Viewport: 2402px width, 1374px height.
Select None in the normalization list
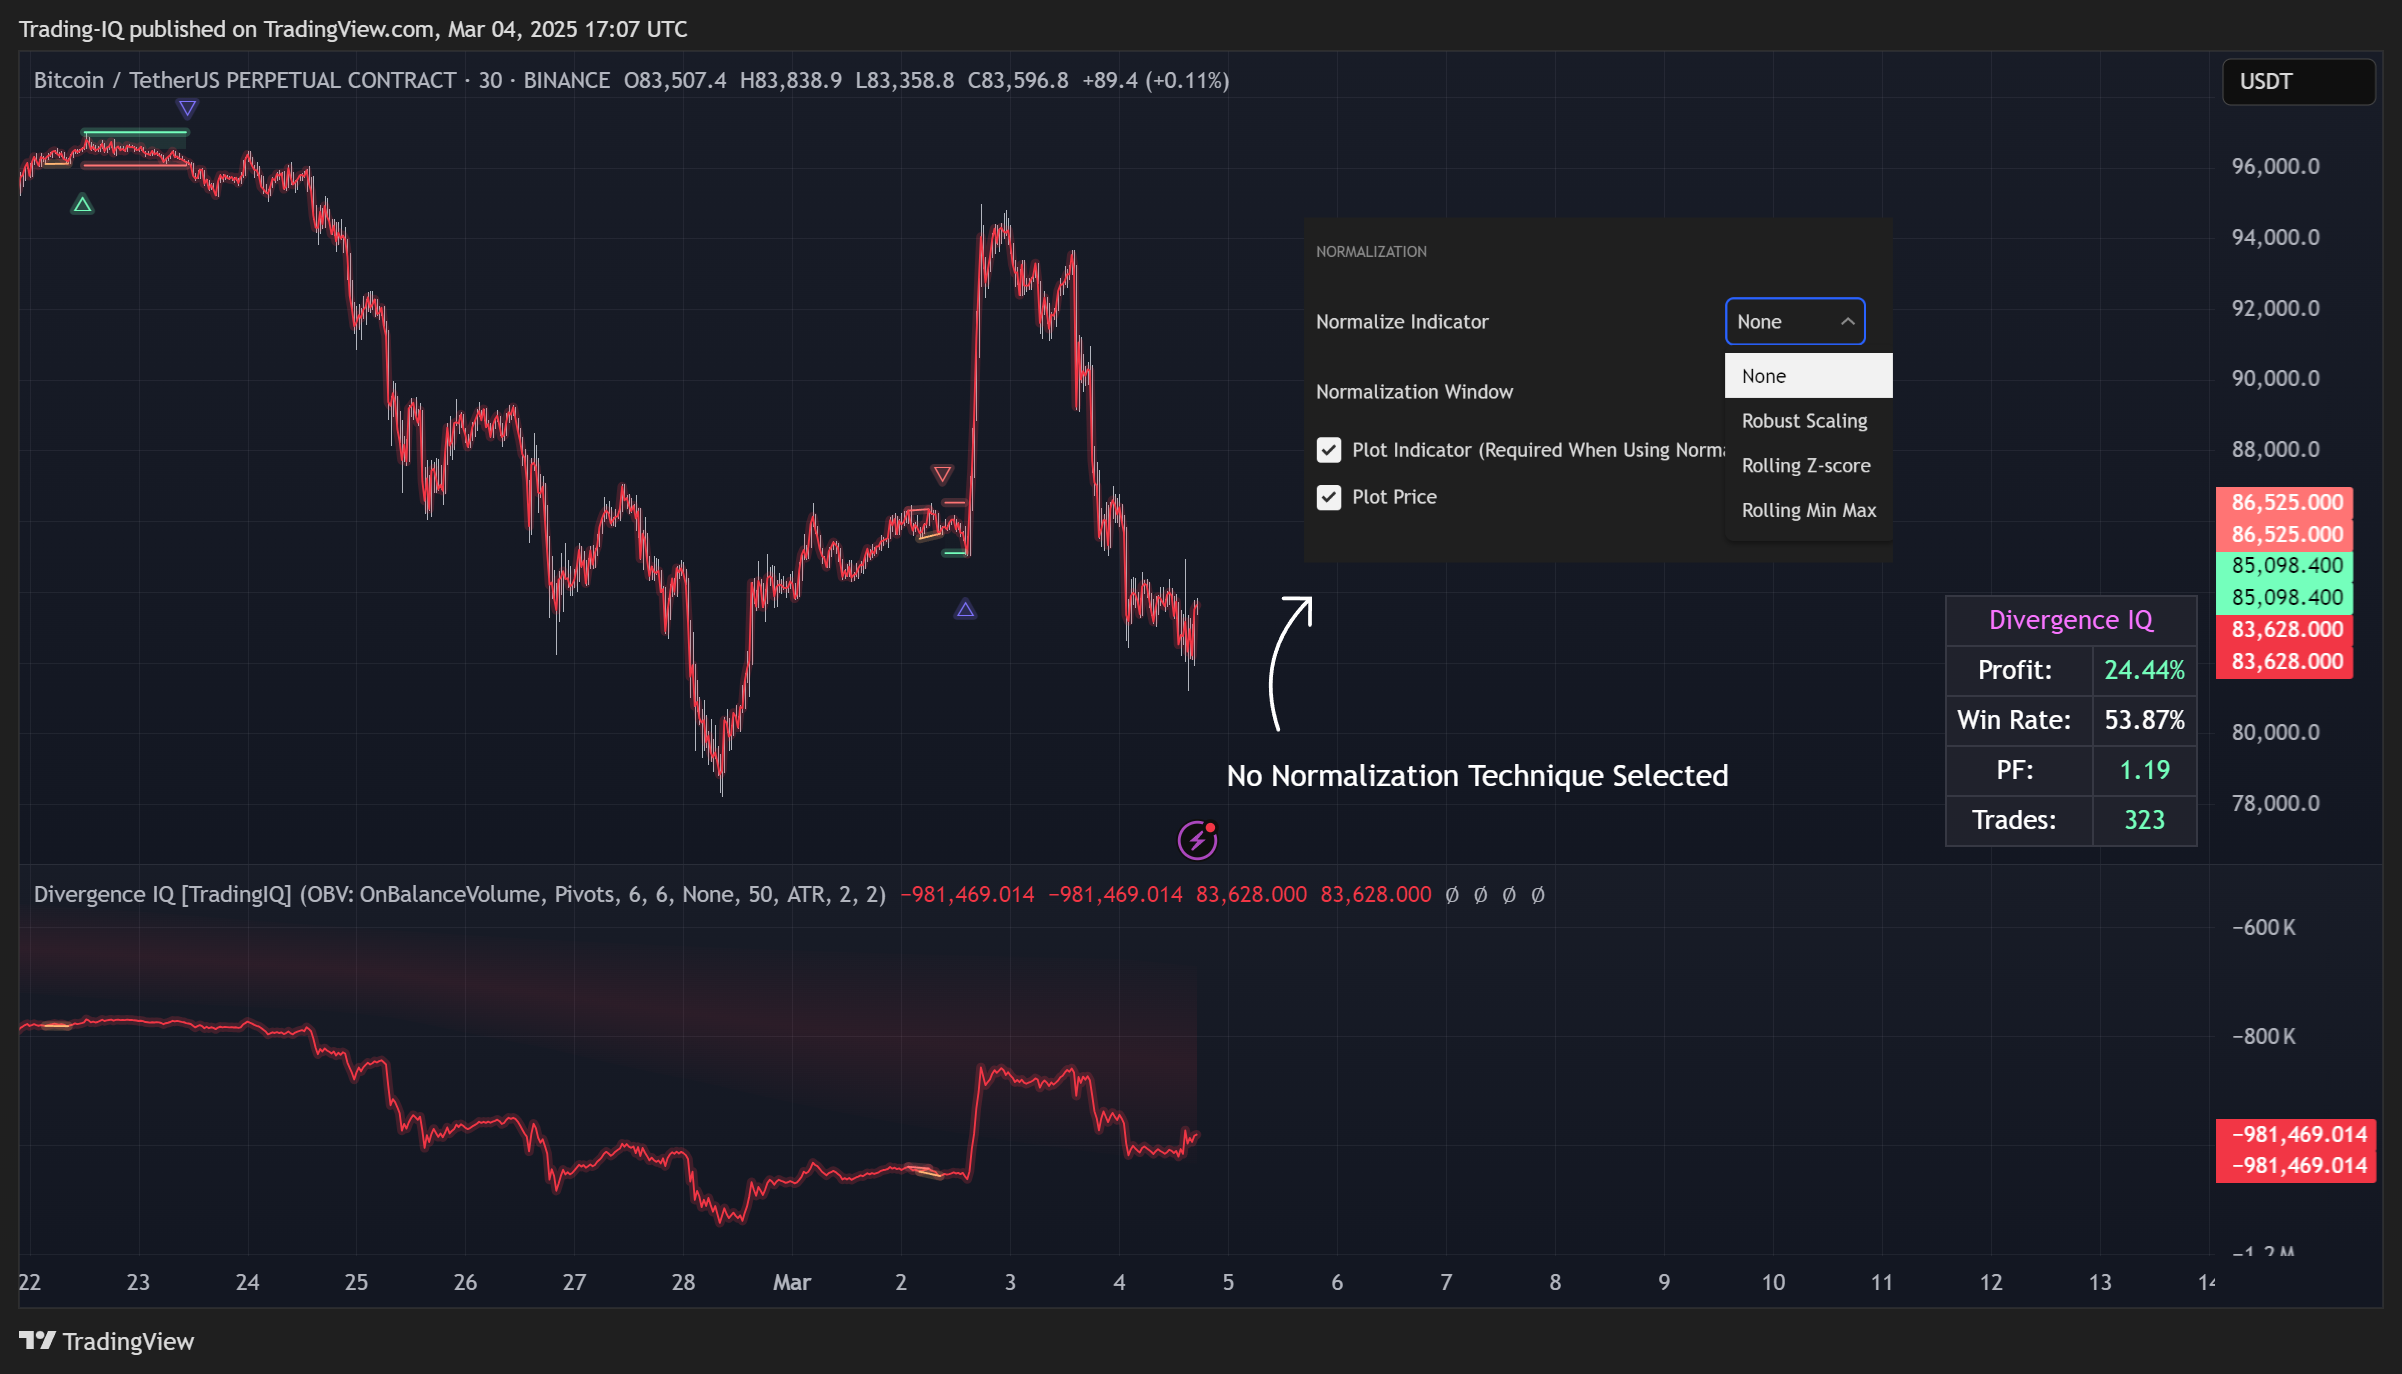pos(1808,376)
